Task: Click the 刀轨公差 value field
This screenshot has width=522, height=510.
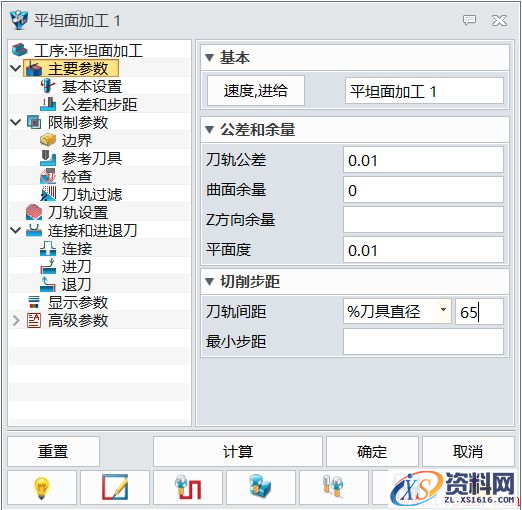Action: coord(423,160)
